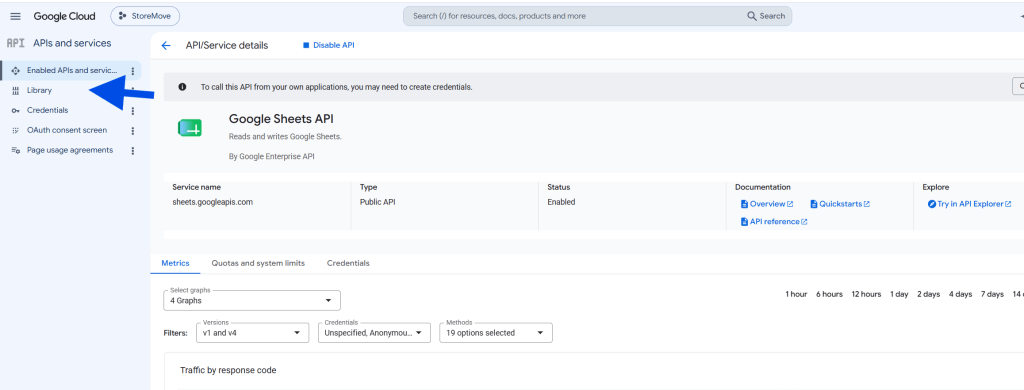Open more options for Enabled APIs row

coord(133,71)
